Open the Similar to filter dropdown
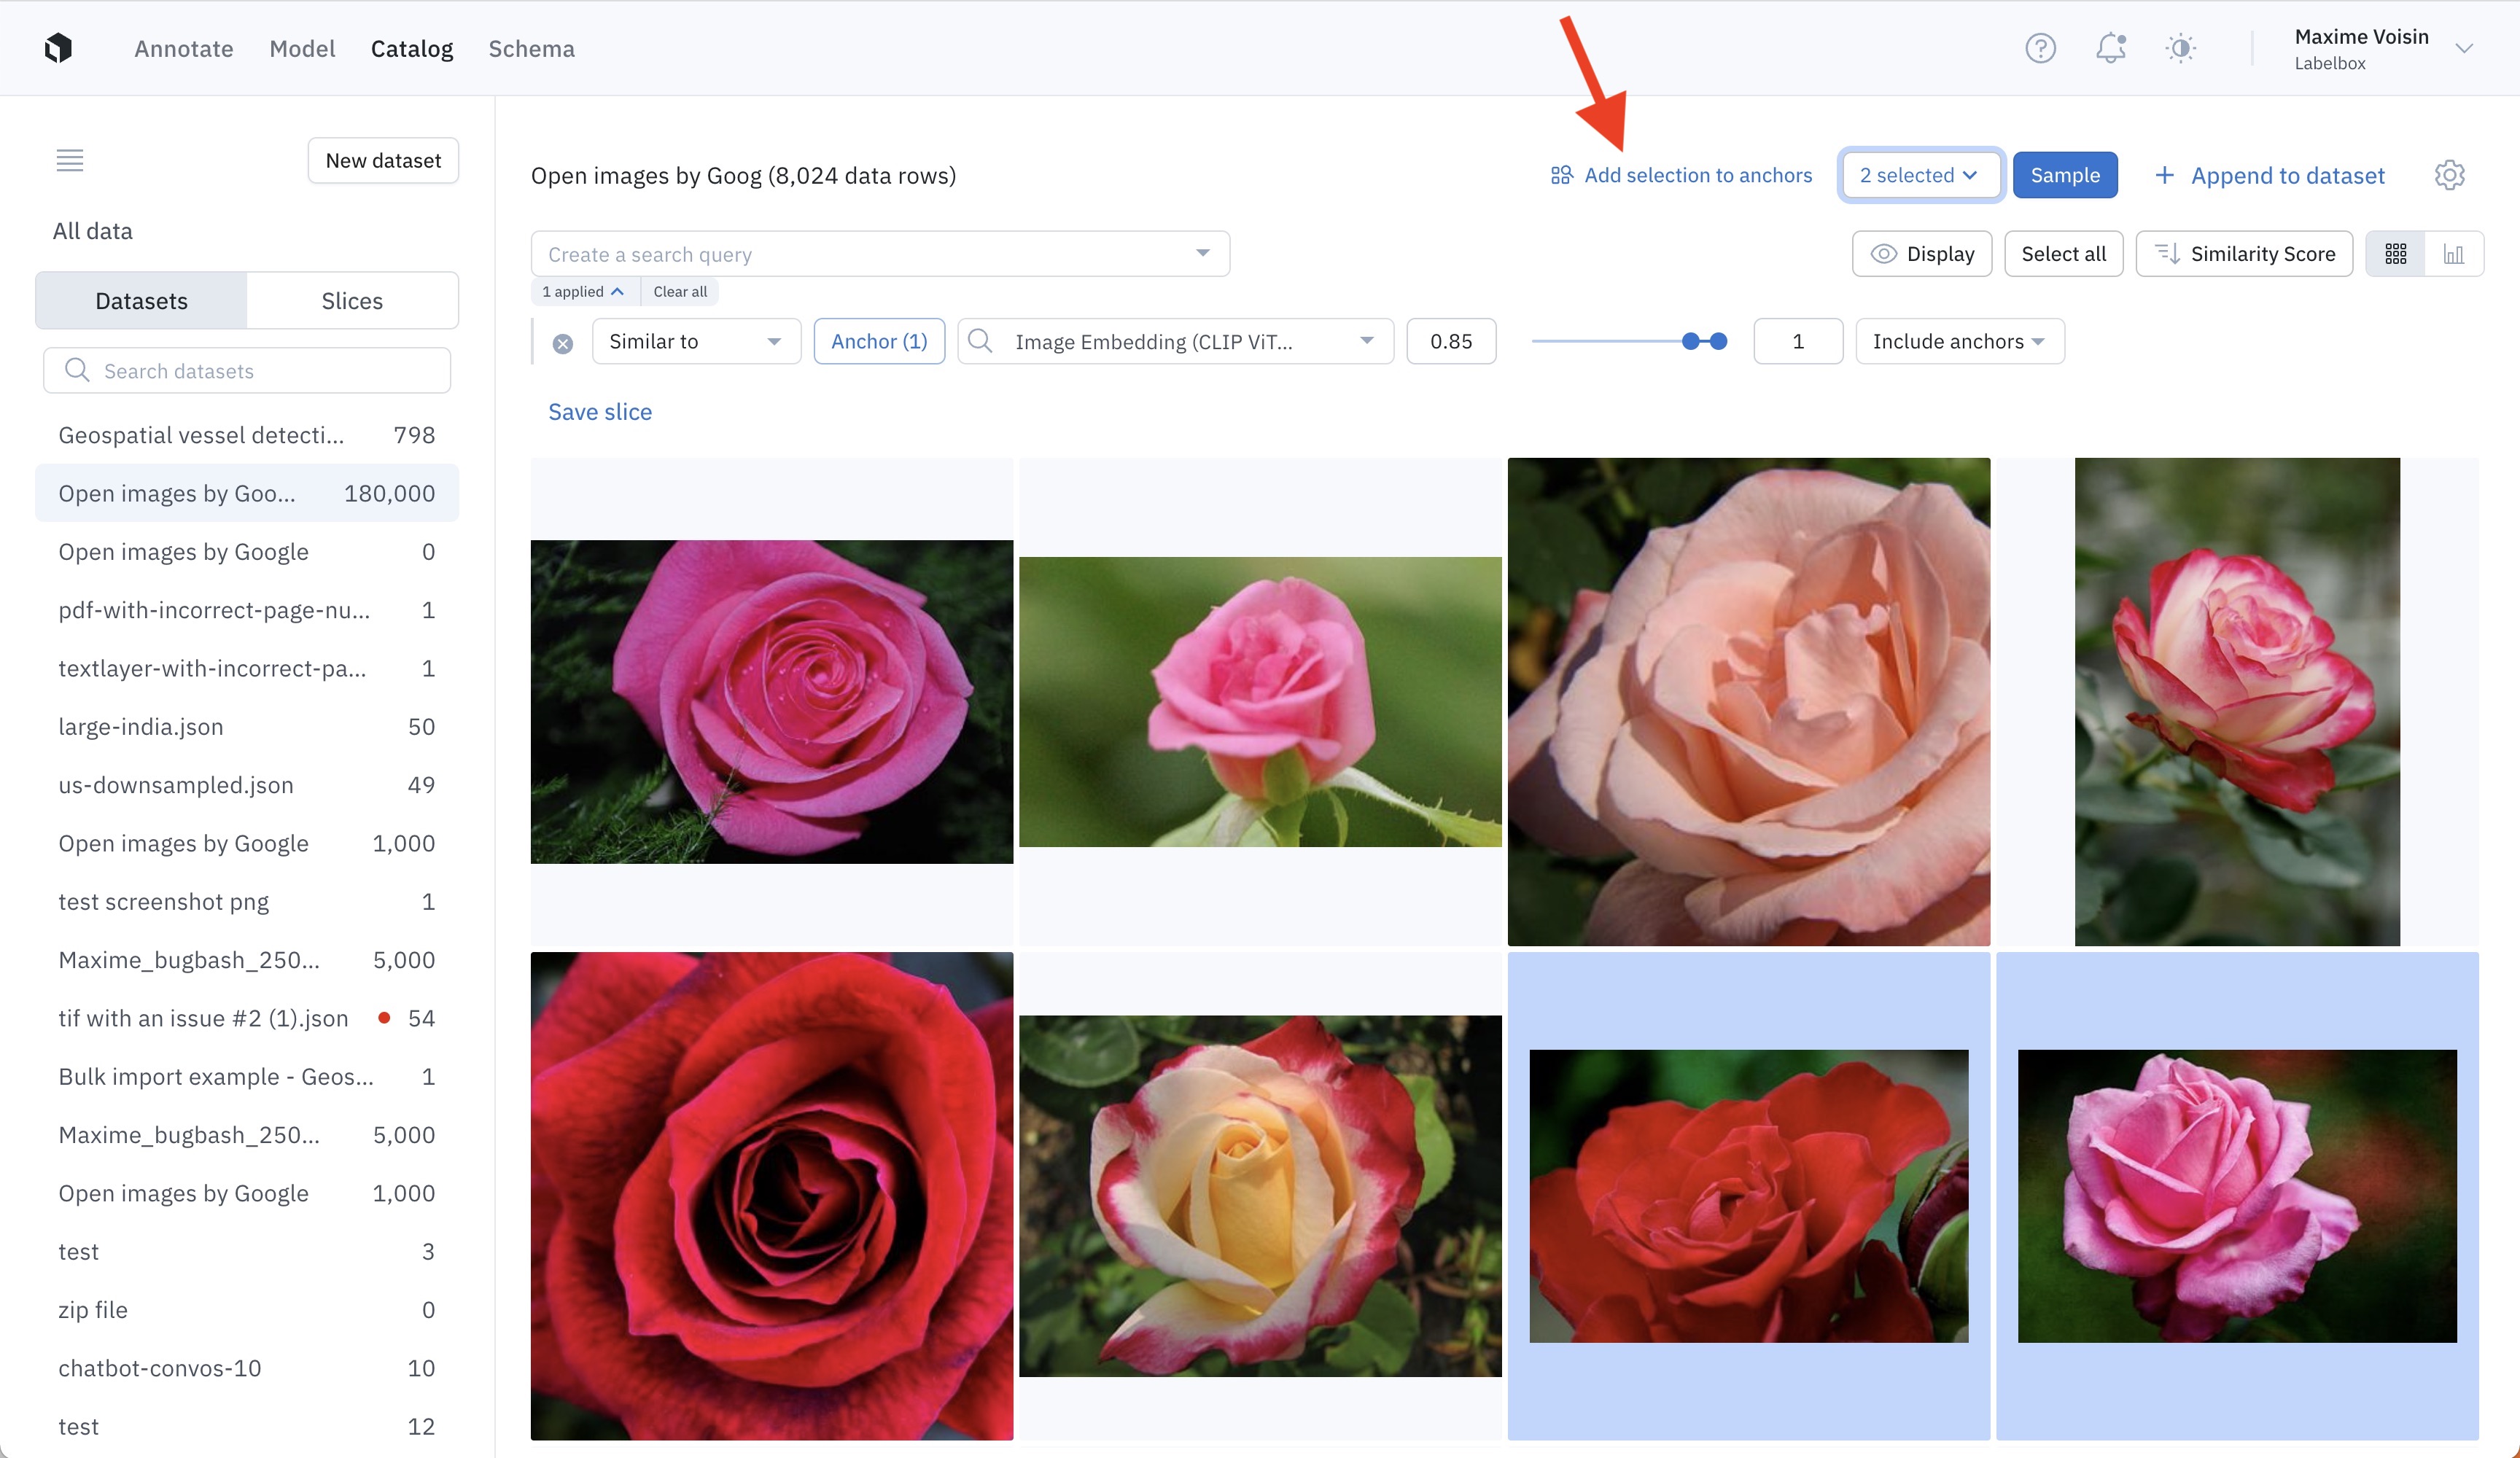Screen dimensions: 2520x1458 (x=696, y=342)
